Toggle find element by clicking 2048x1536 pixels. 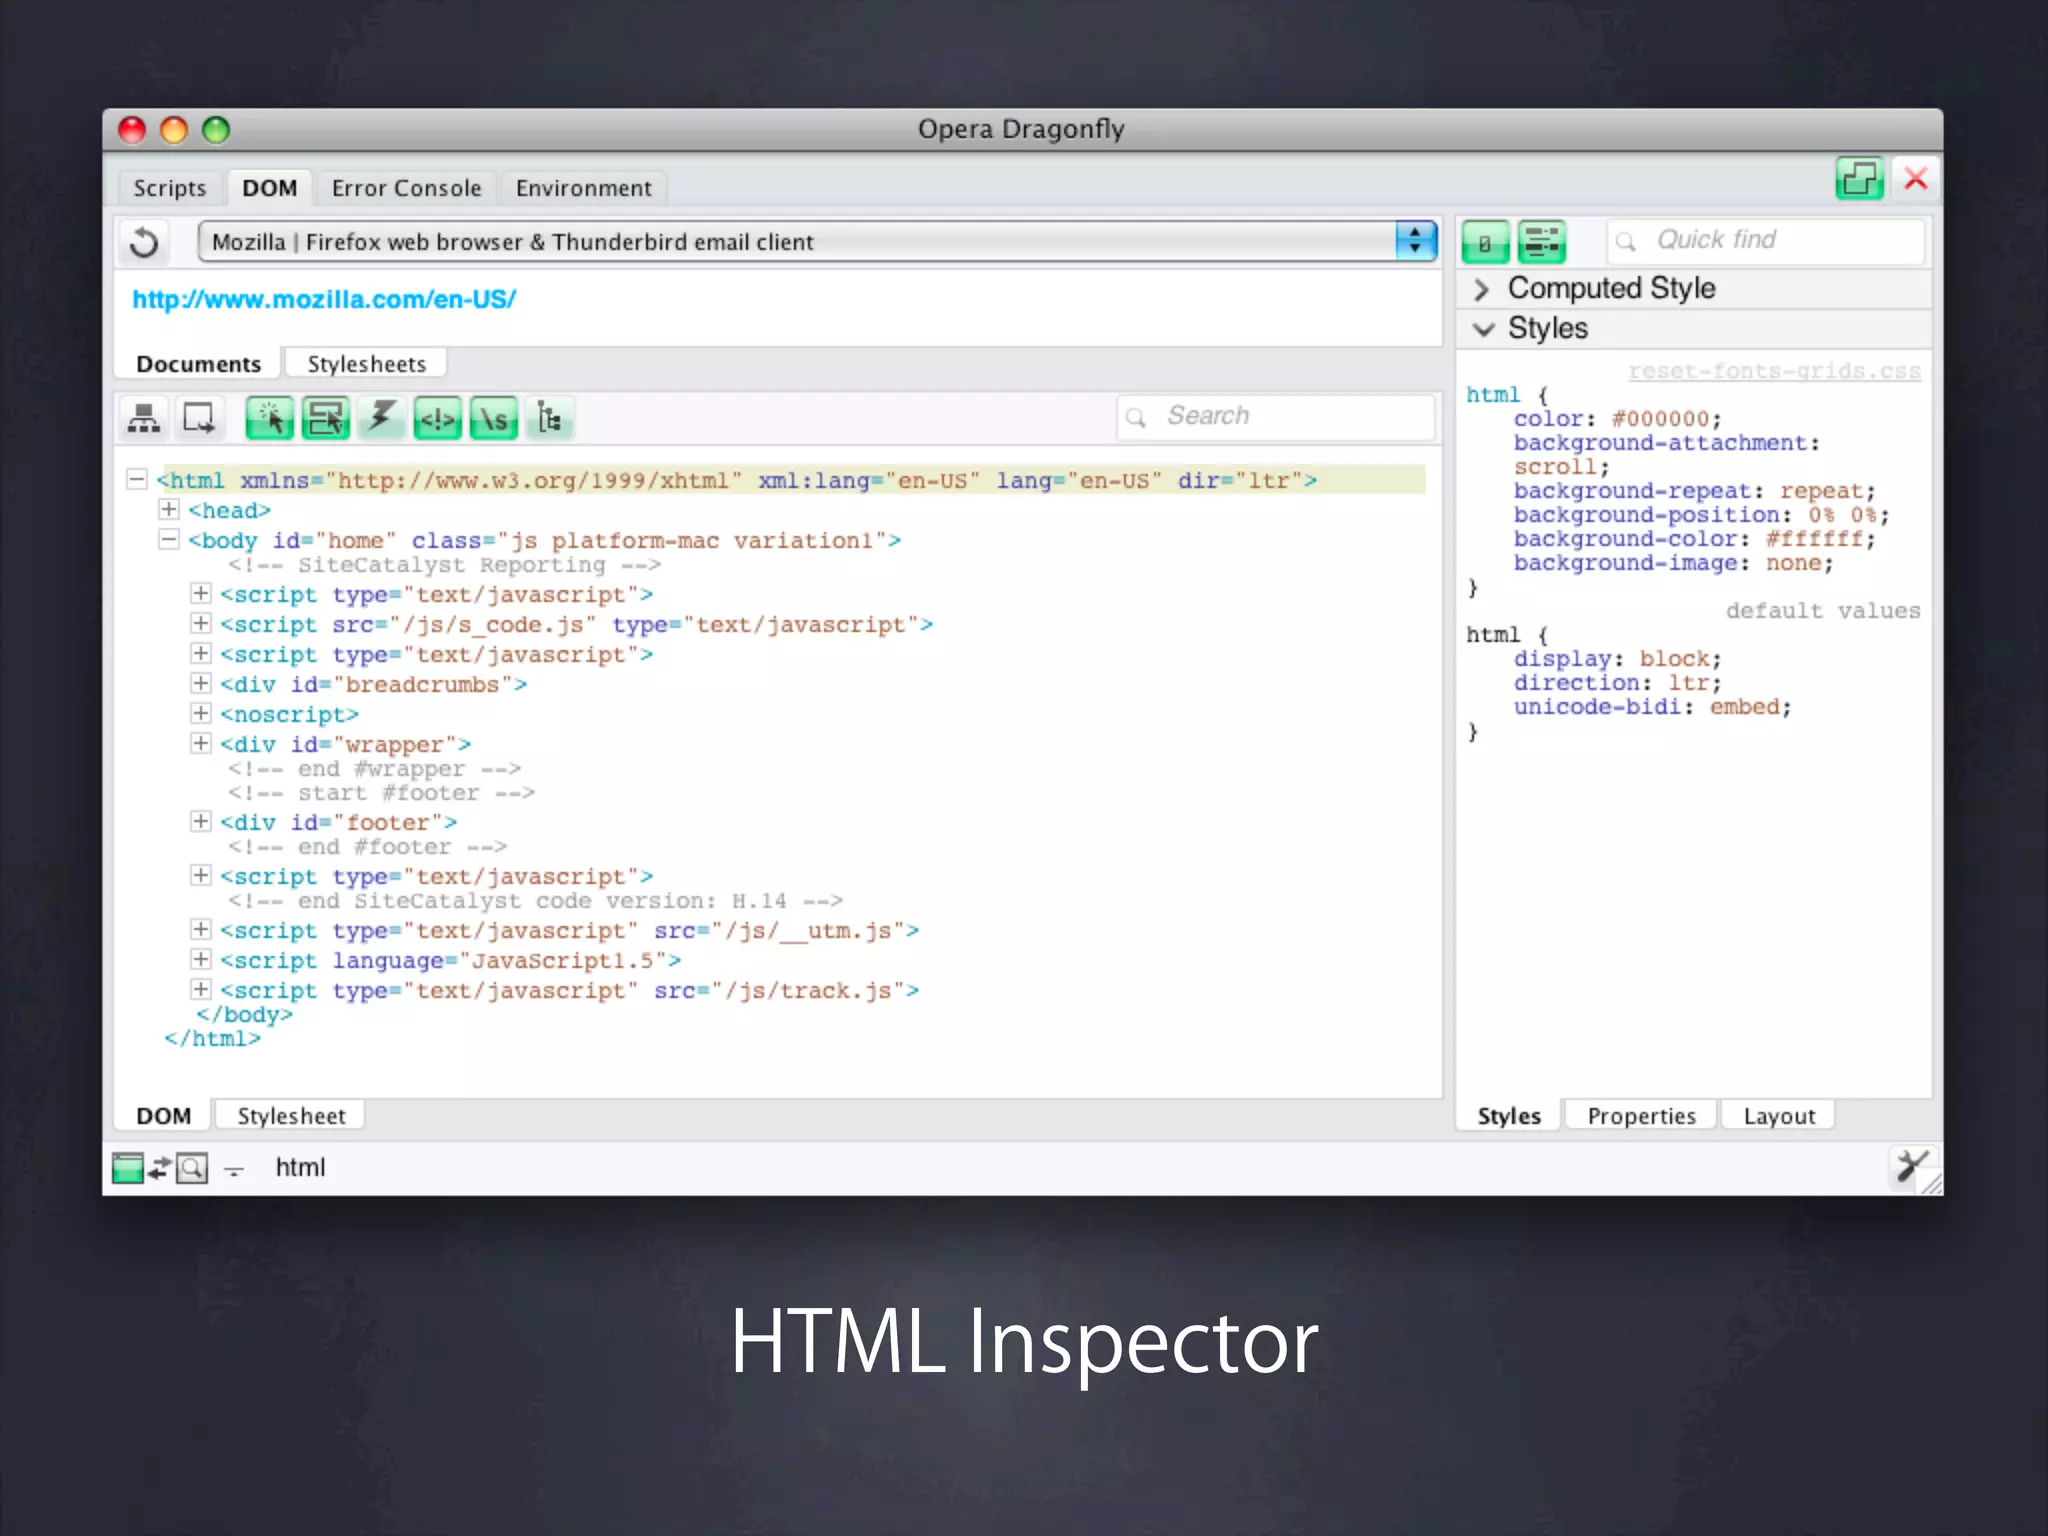click(270, 418)
